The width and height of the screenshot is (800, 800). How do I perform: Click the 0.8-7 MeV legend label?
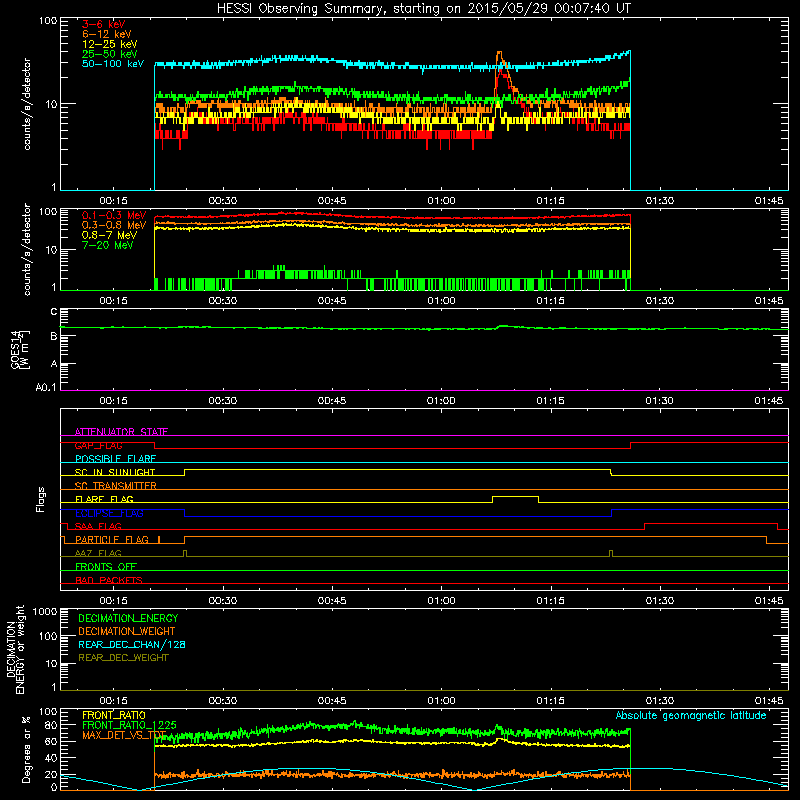tap(109, 235)
